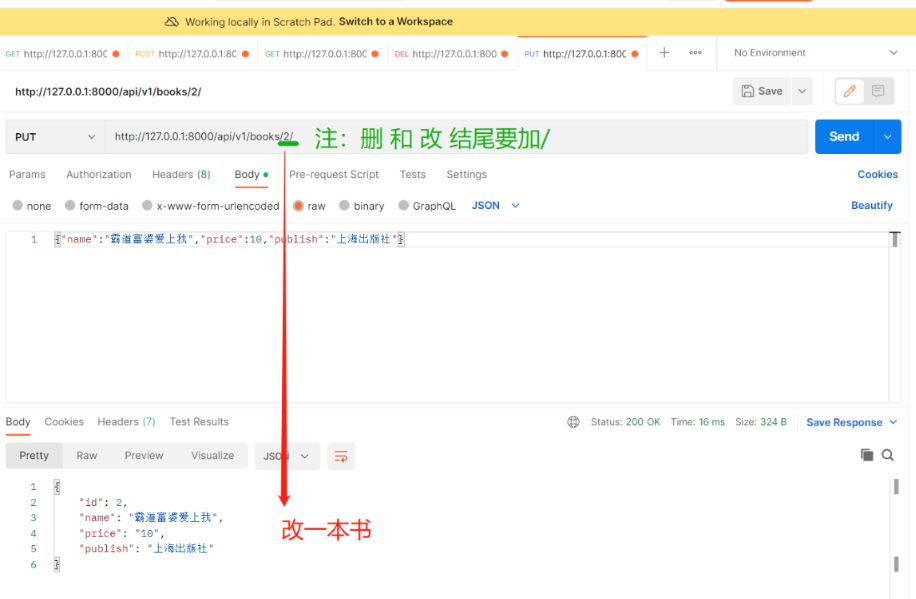Click the response line "price": "10"

pyautogui.click(x=122, y=534)
